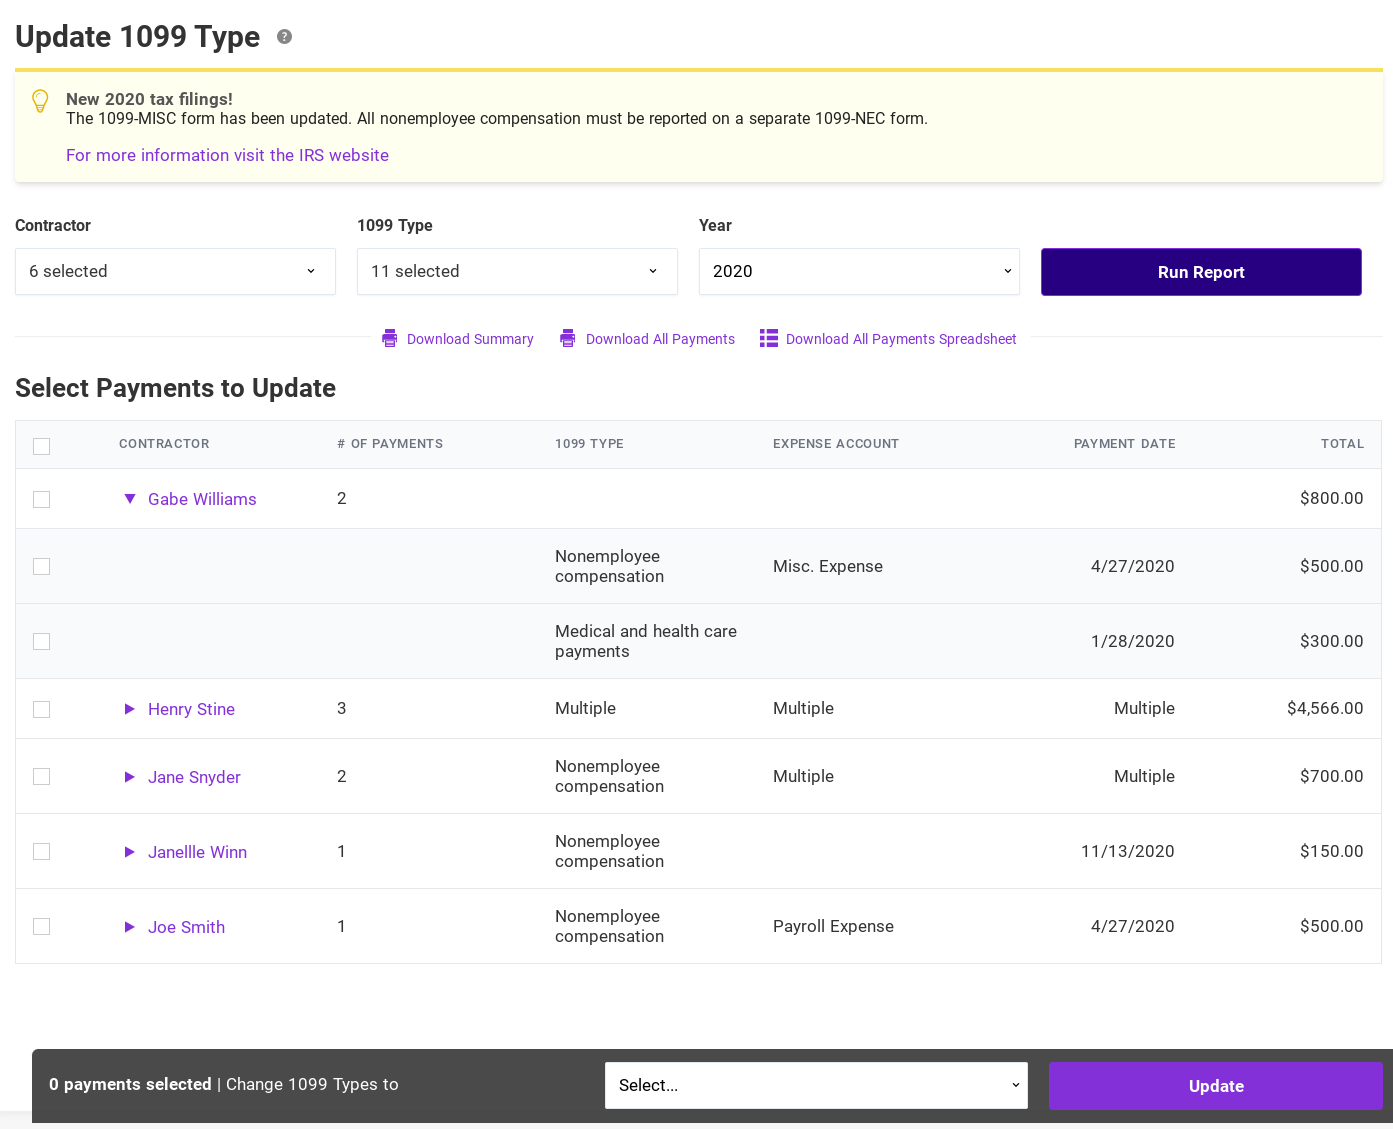Image resolution: width=1393 pixels, height=1129 pixels.
Task: Expand the Henry Stine payments row
Action: tap(130, 709)
